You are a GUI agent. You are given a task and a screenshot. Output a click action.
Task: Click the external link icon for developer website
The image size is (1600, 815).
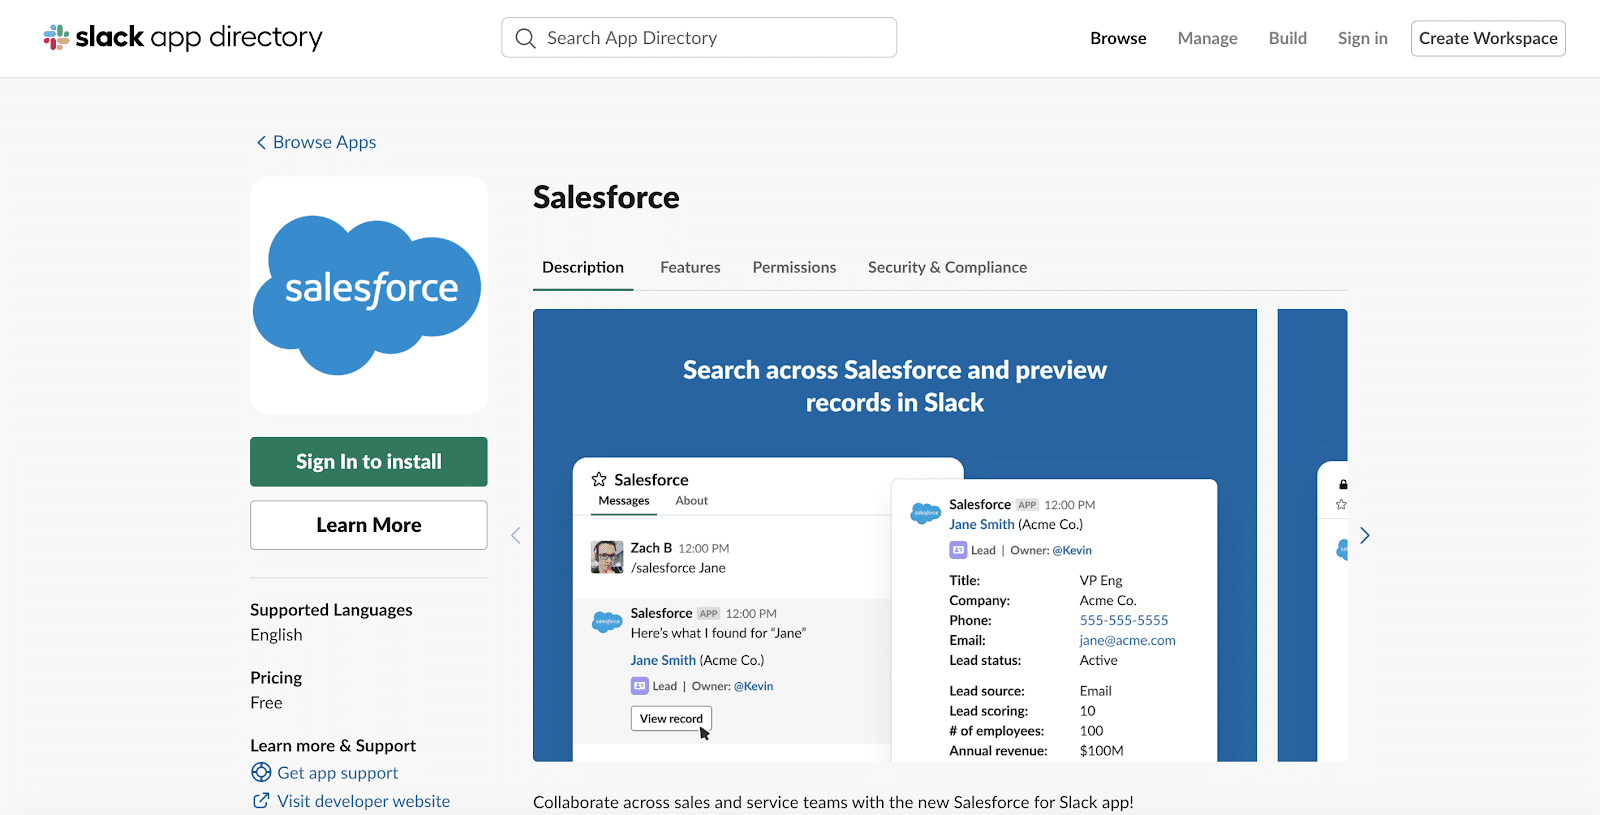(261, 800)
